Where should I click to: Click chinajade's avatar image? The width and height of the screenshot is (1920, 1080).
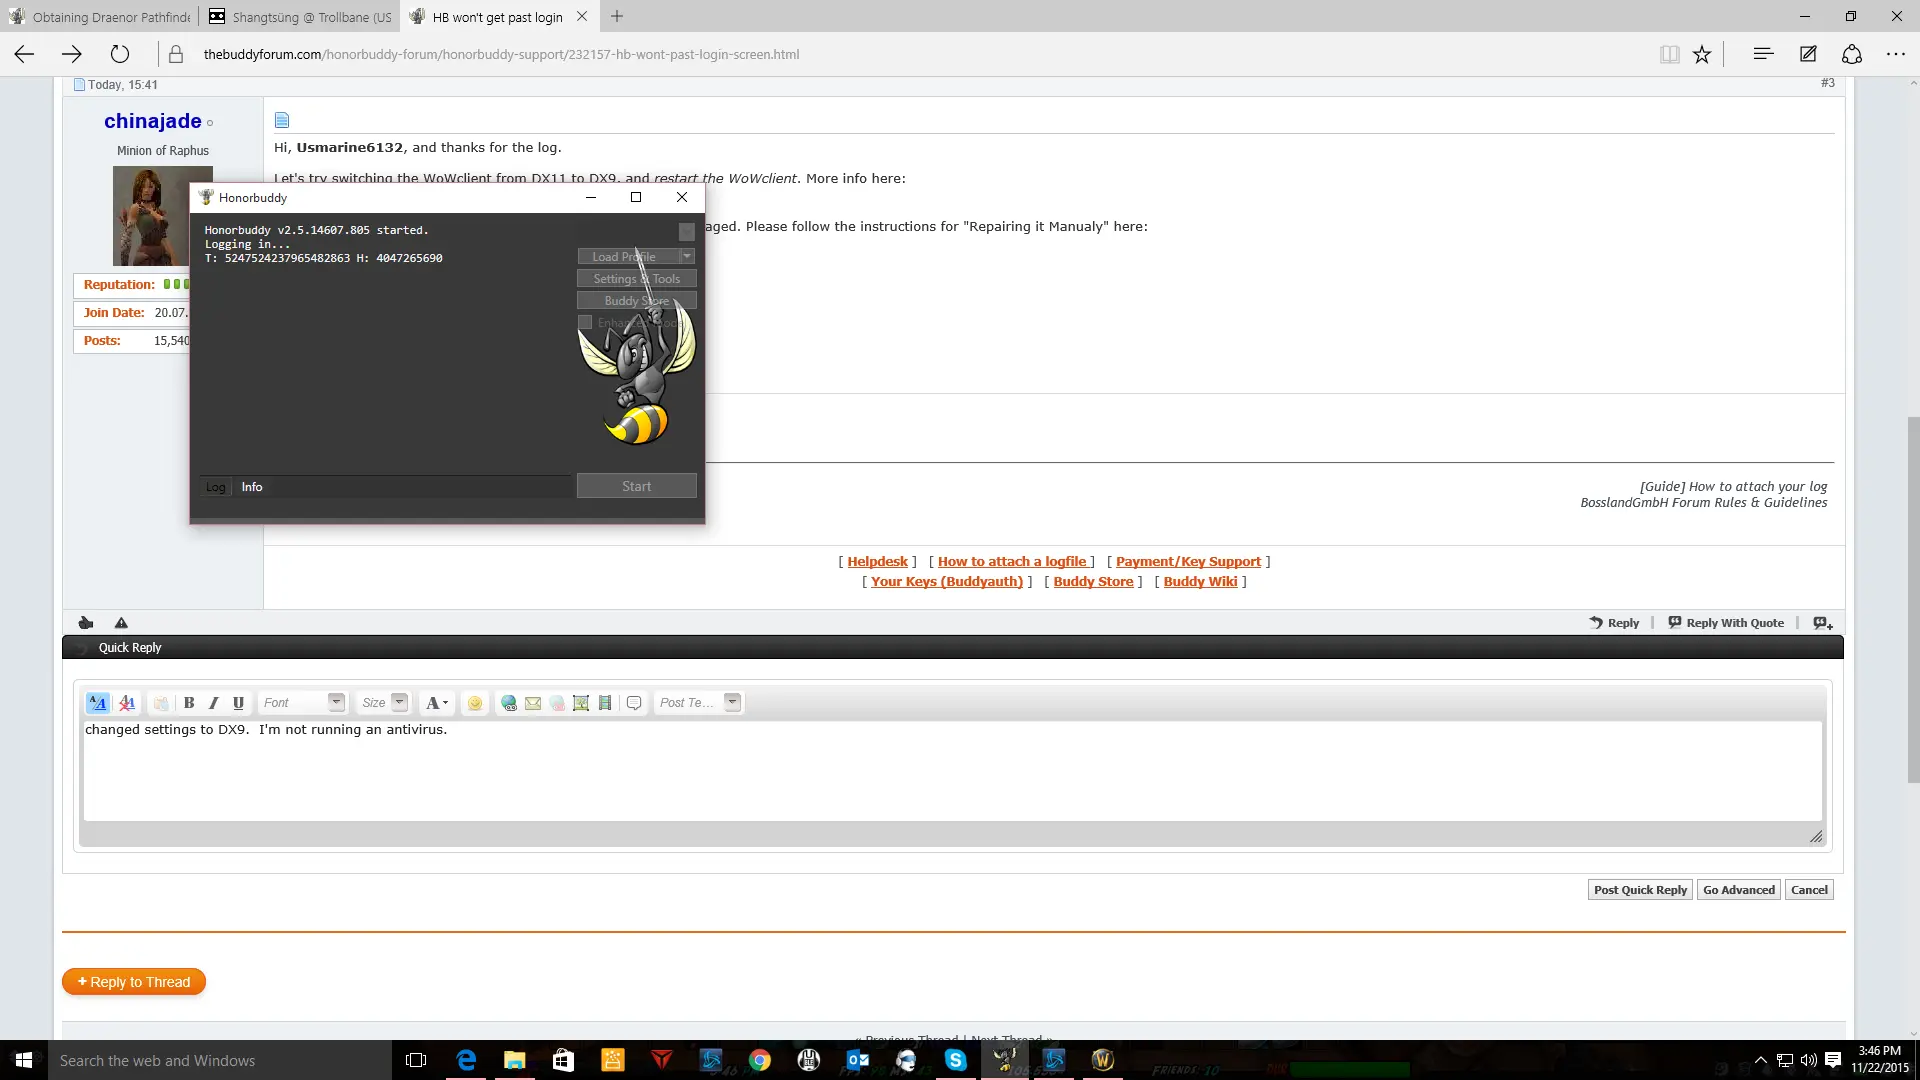[151, 216]
